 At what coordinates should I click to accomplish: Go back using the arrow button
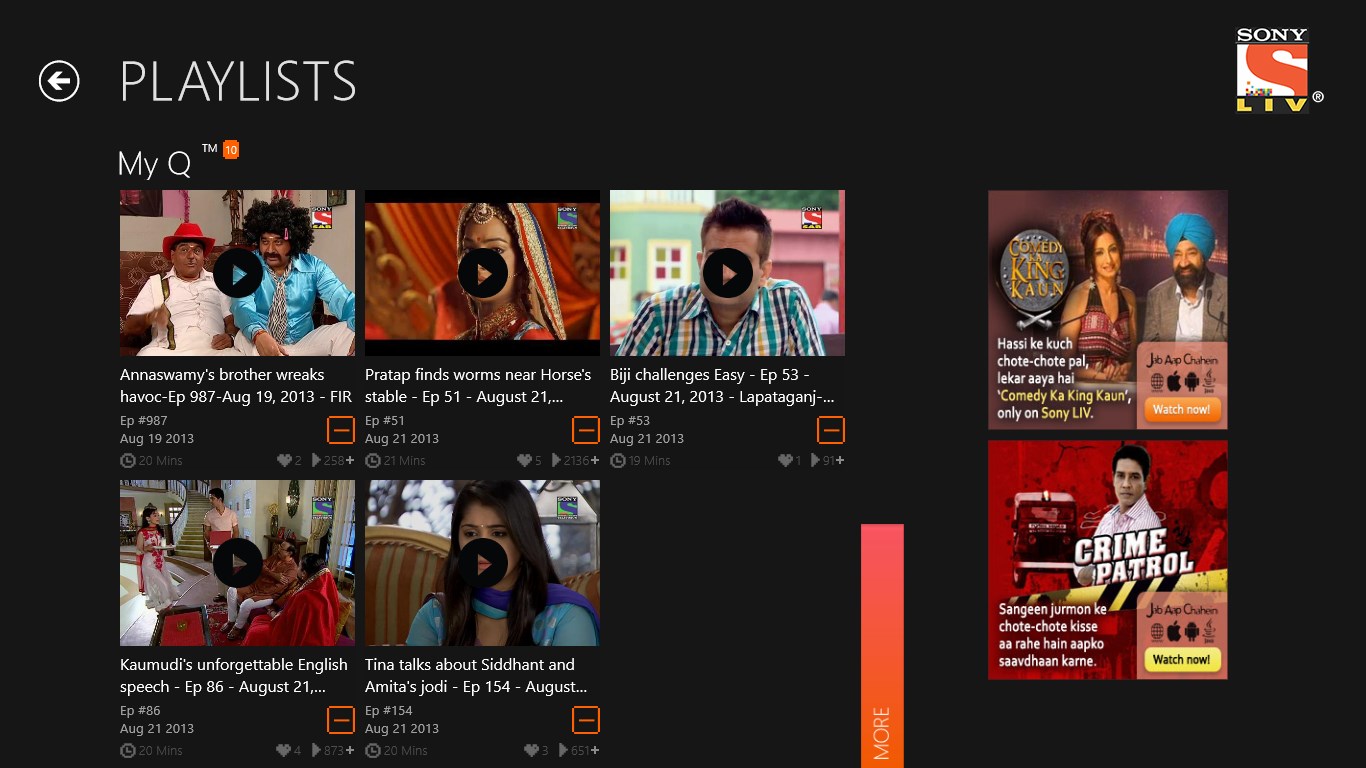[59, 81]
